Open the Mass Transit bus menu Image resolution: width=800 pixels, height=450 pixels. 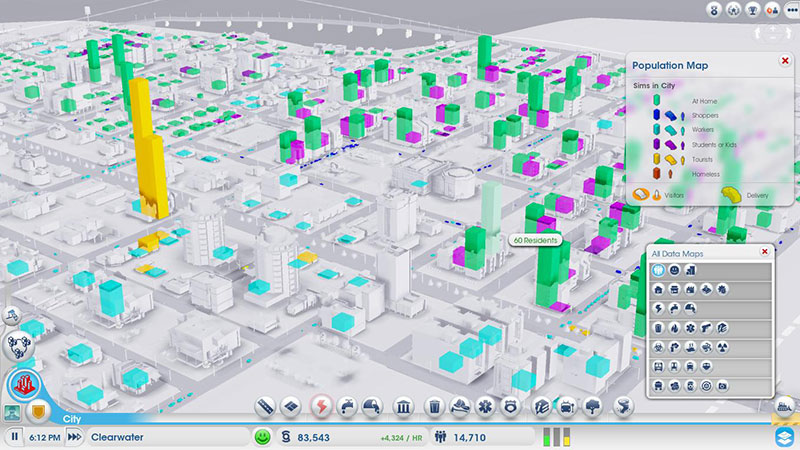[x=567, y=407]
